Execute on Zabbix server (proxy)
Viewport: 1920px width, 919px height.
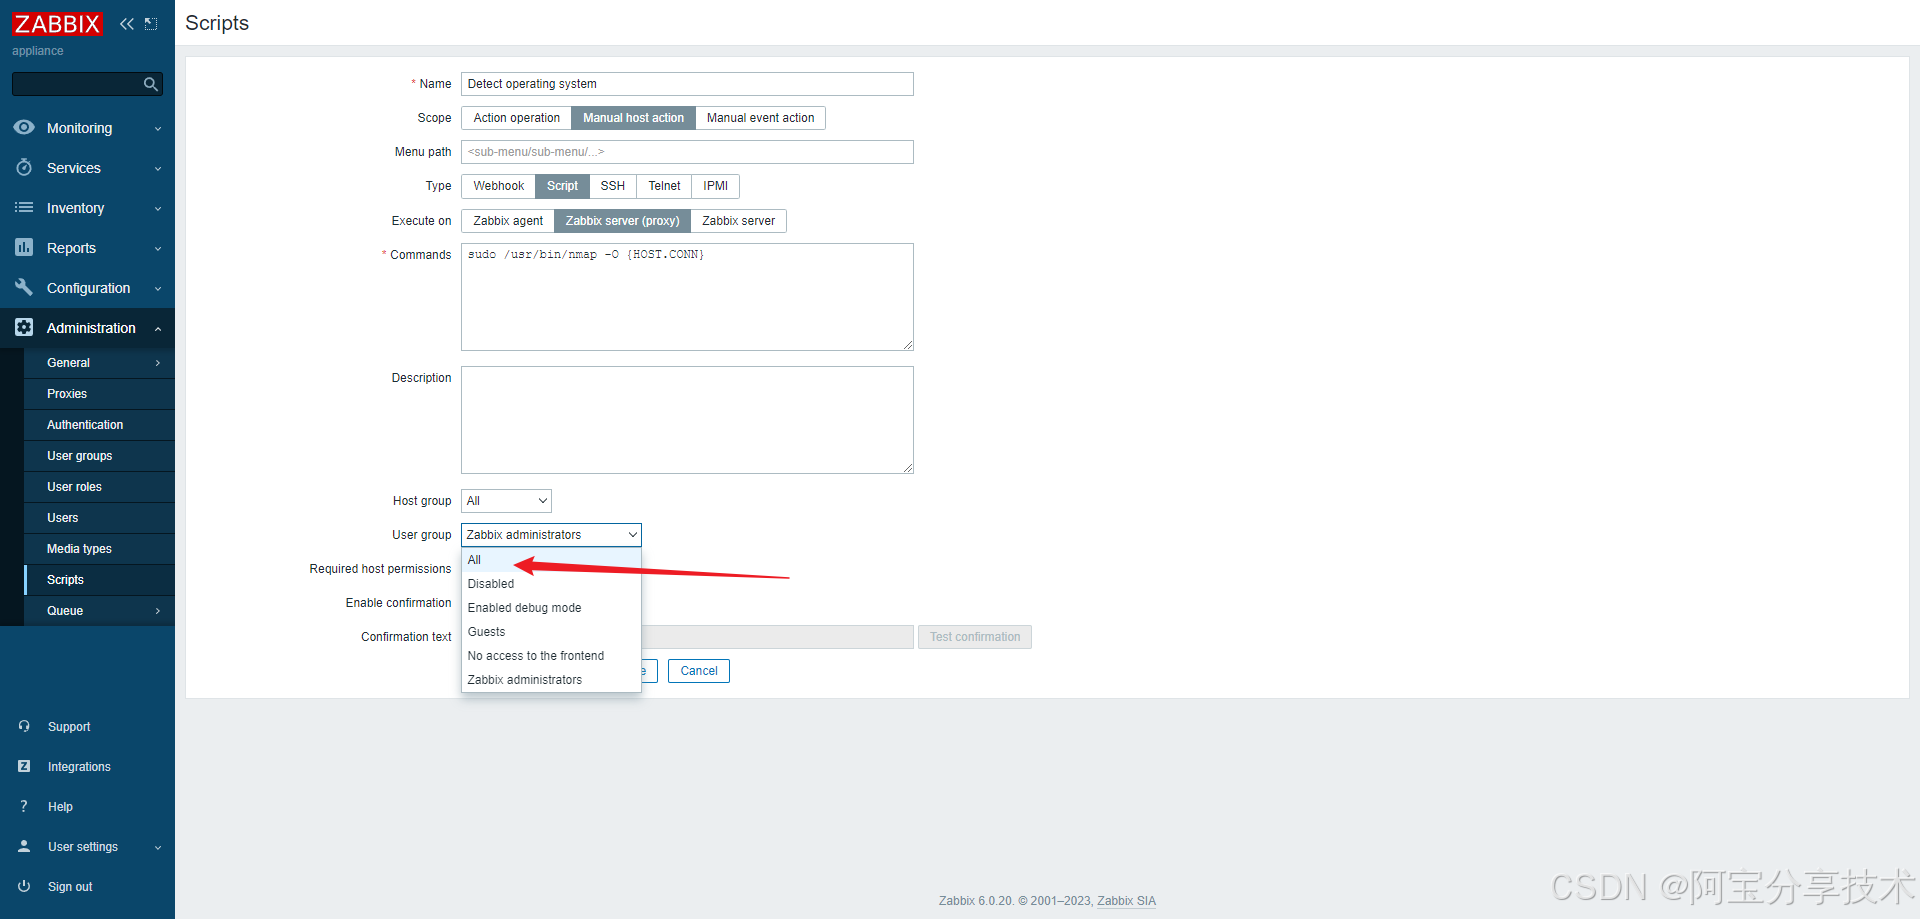pyautogui.click(x=622, y=221)
